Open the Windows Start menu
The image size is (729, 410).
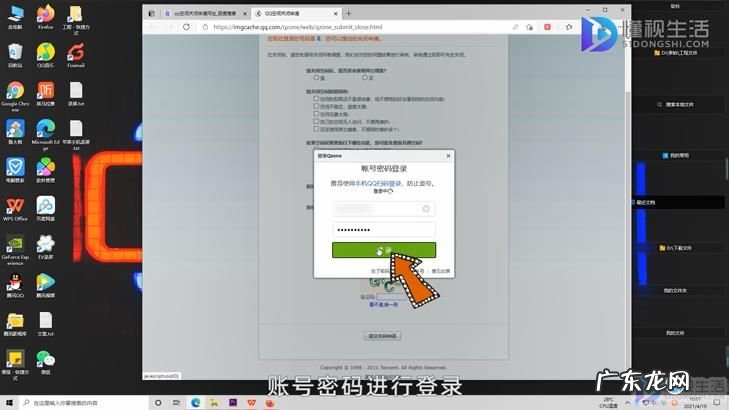9,403
